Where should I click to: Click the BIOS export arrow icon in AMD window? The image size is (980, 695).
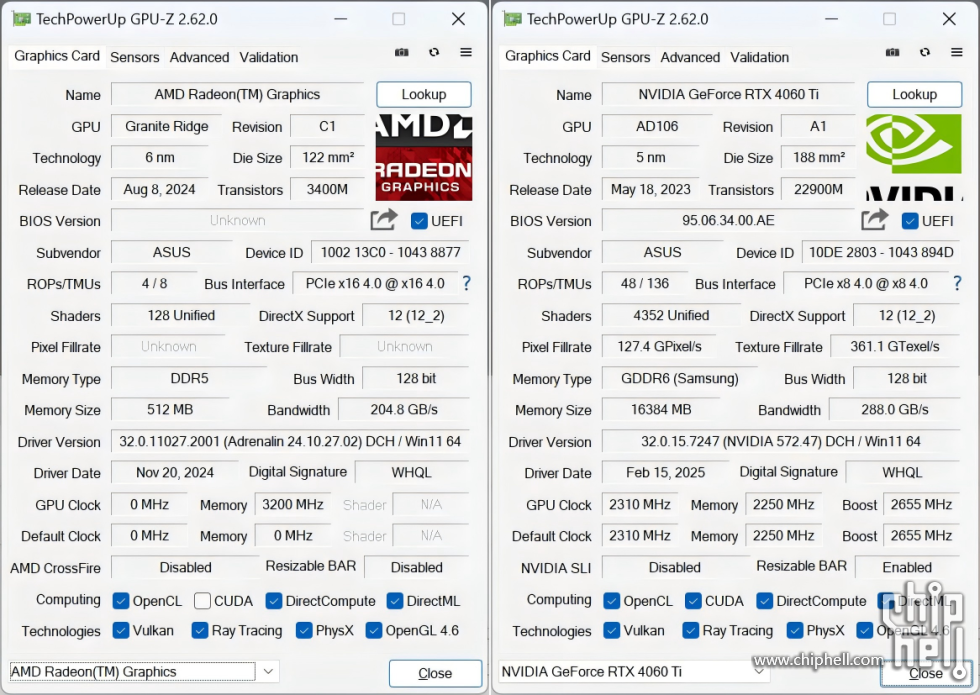click(x=384, y=220)
